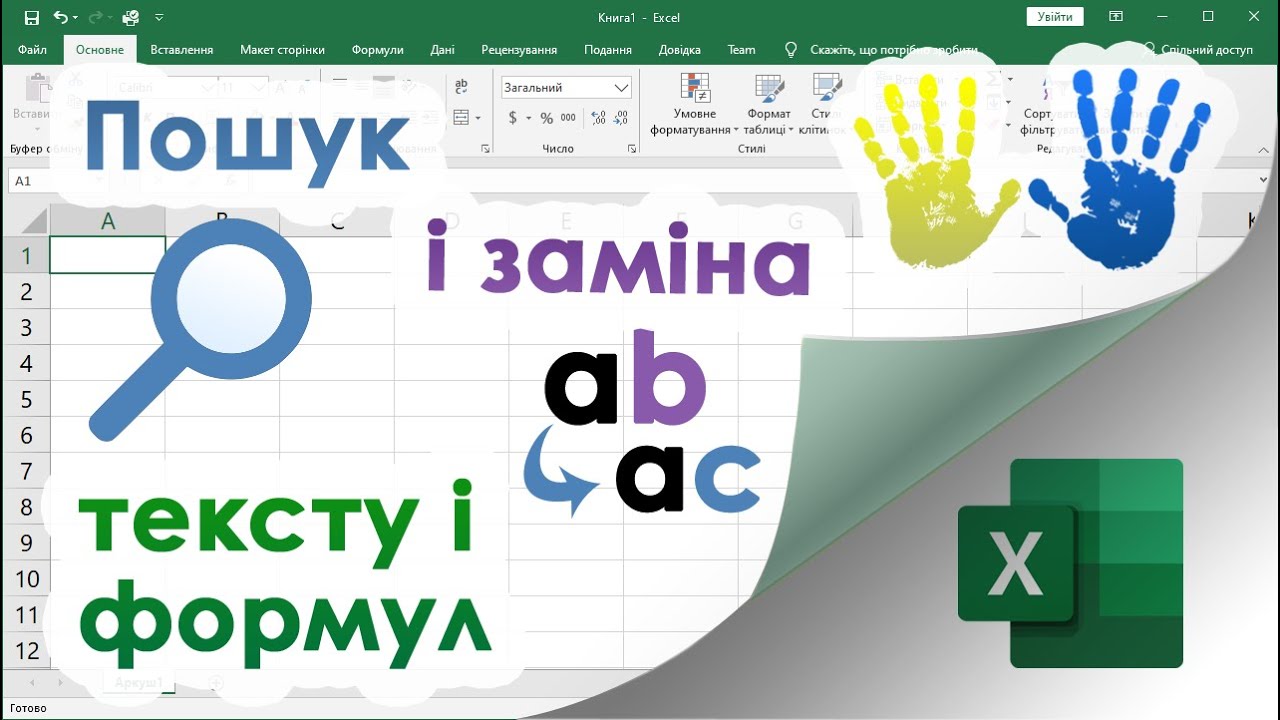Open the Довідка tab
1280x720 pixels.
[x=680, y=50]
